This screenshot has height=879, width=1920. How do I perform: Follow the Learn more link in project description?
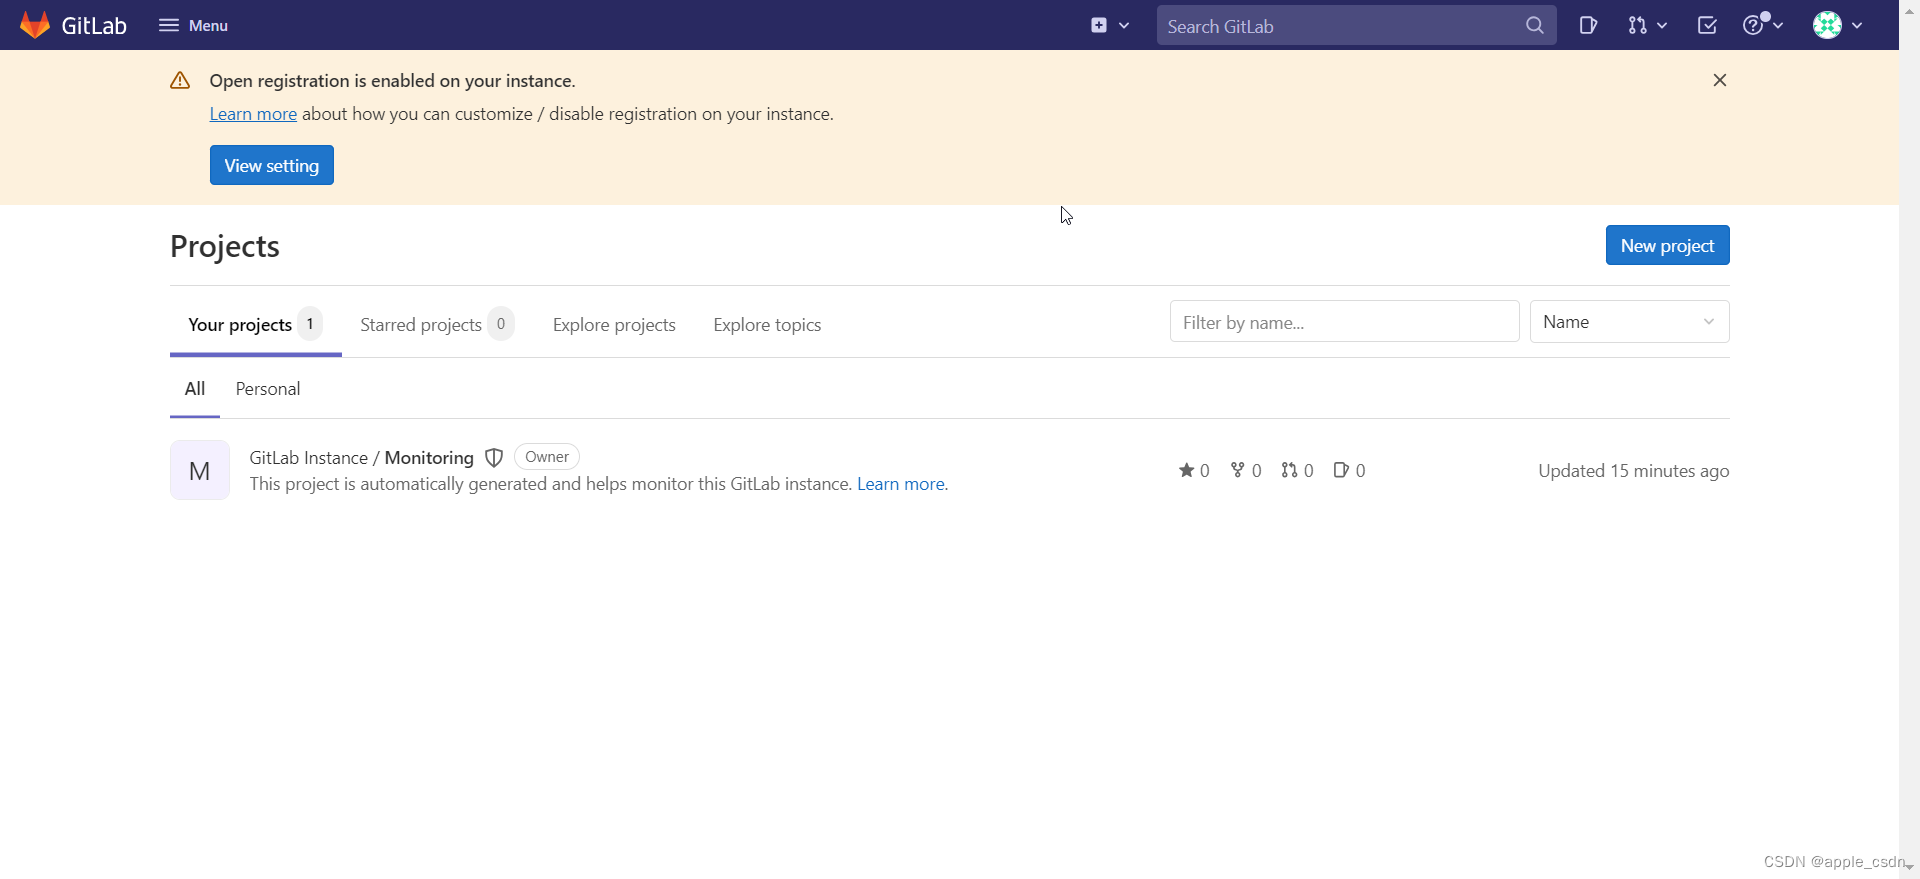900,484
